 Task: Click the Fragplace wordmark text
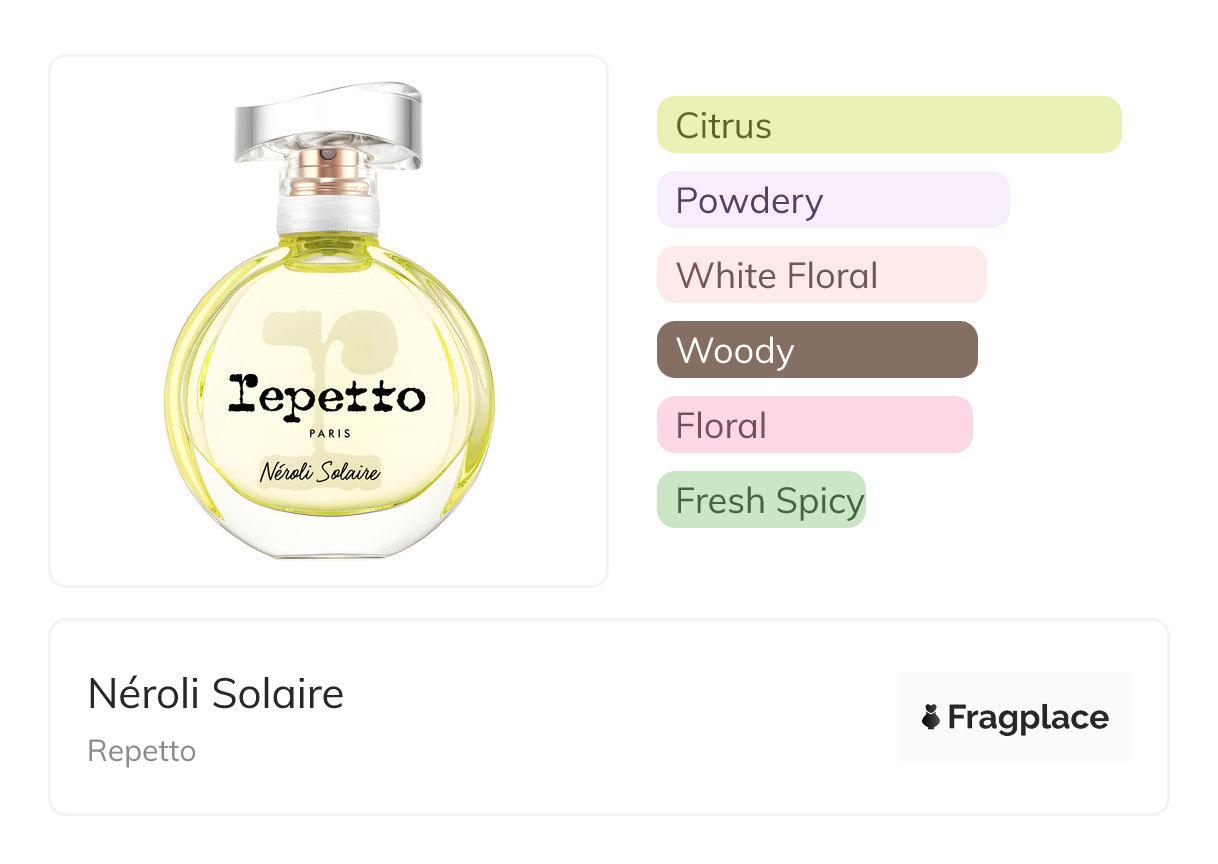point(1028,717)
